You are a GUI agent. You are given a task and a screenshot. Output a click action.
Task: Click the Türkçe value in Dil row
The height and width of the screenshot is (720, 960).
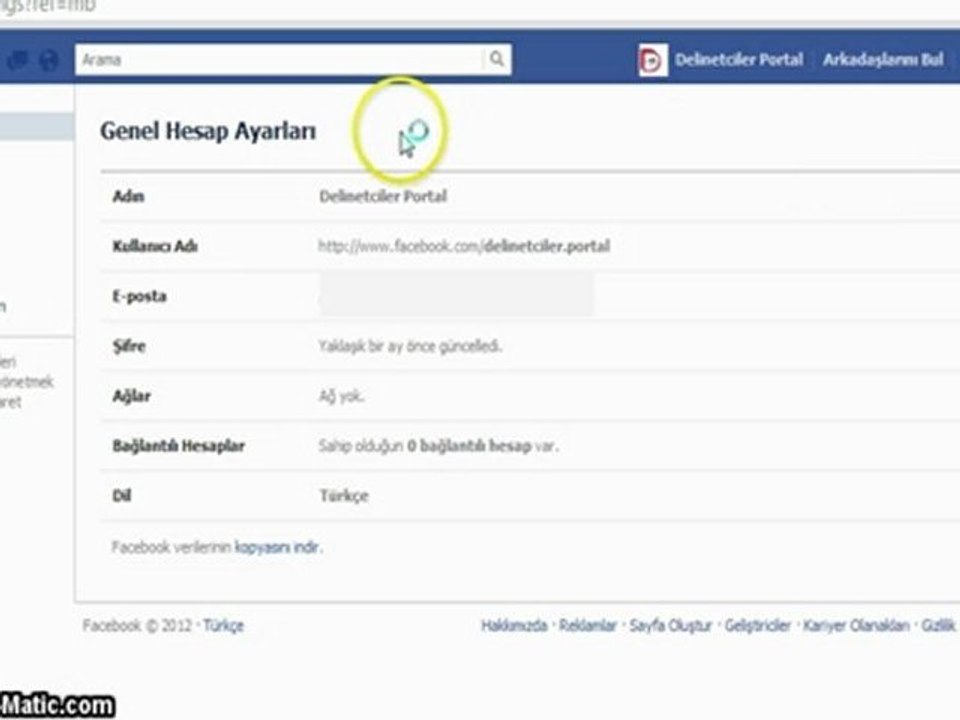tap(344, 496)
